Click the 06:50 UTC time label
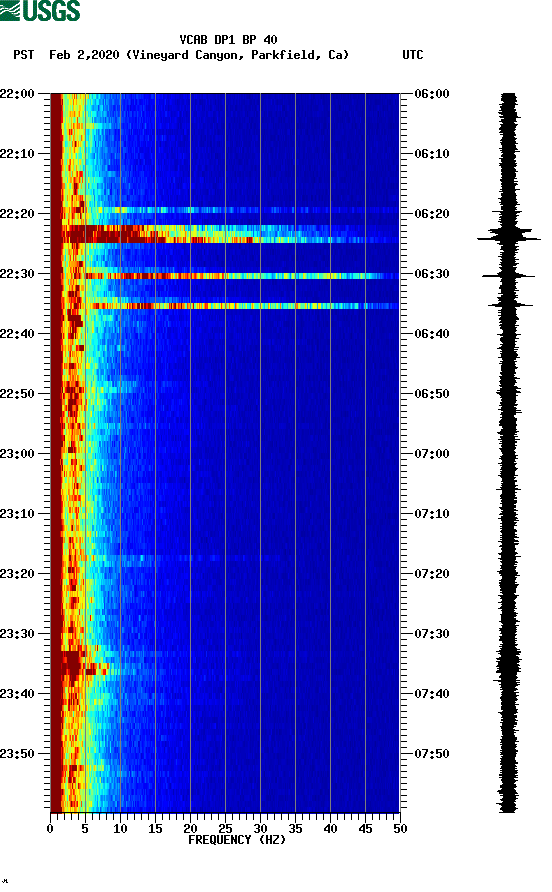This screenshot has height=892, width=552. click(432, 394)
